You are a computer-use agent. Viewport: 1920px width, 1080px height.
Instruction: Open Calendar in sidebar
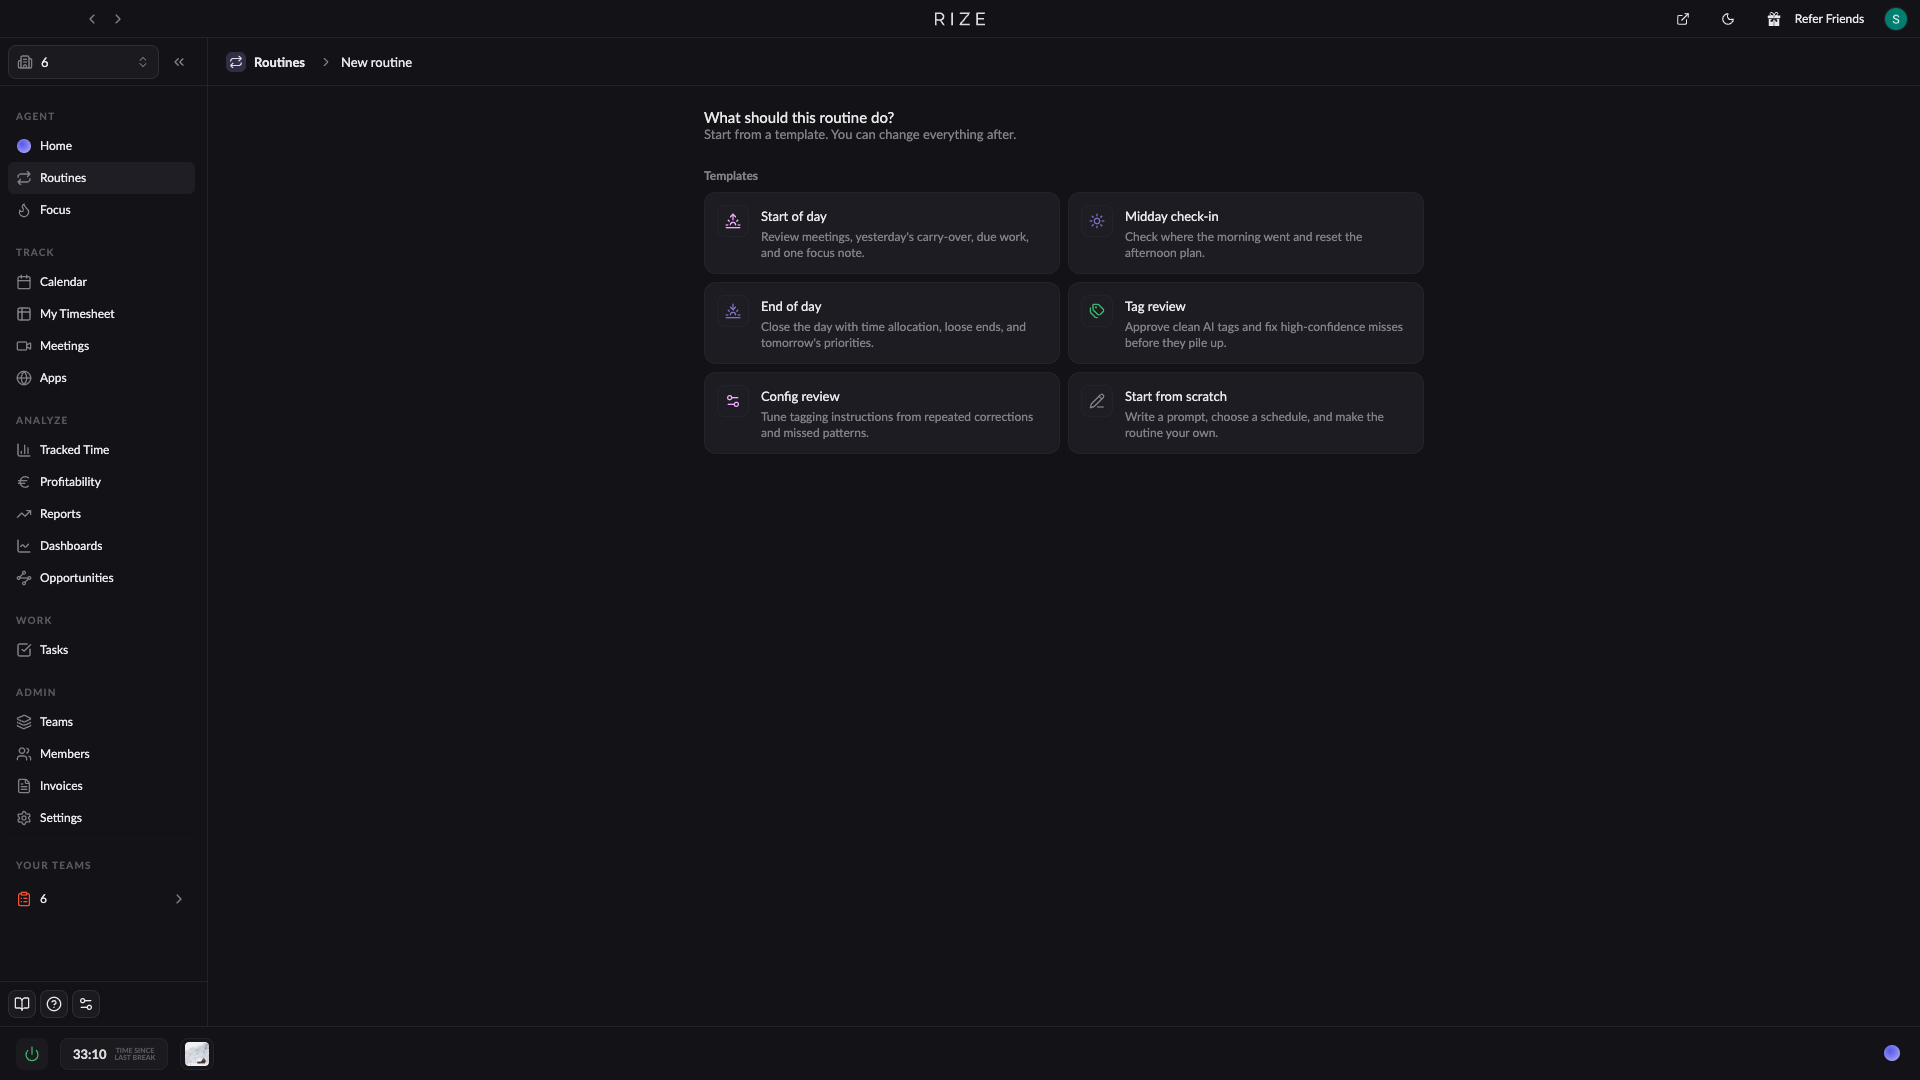click(101, 282)
